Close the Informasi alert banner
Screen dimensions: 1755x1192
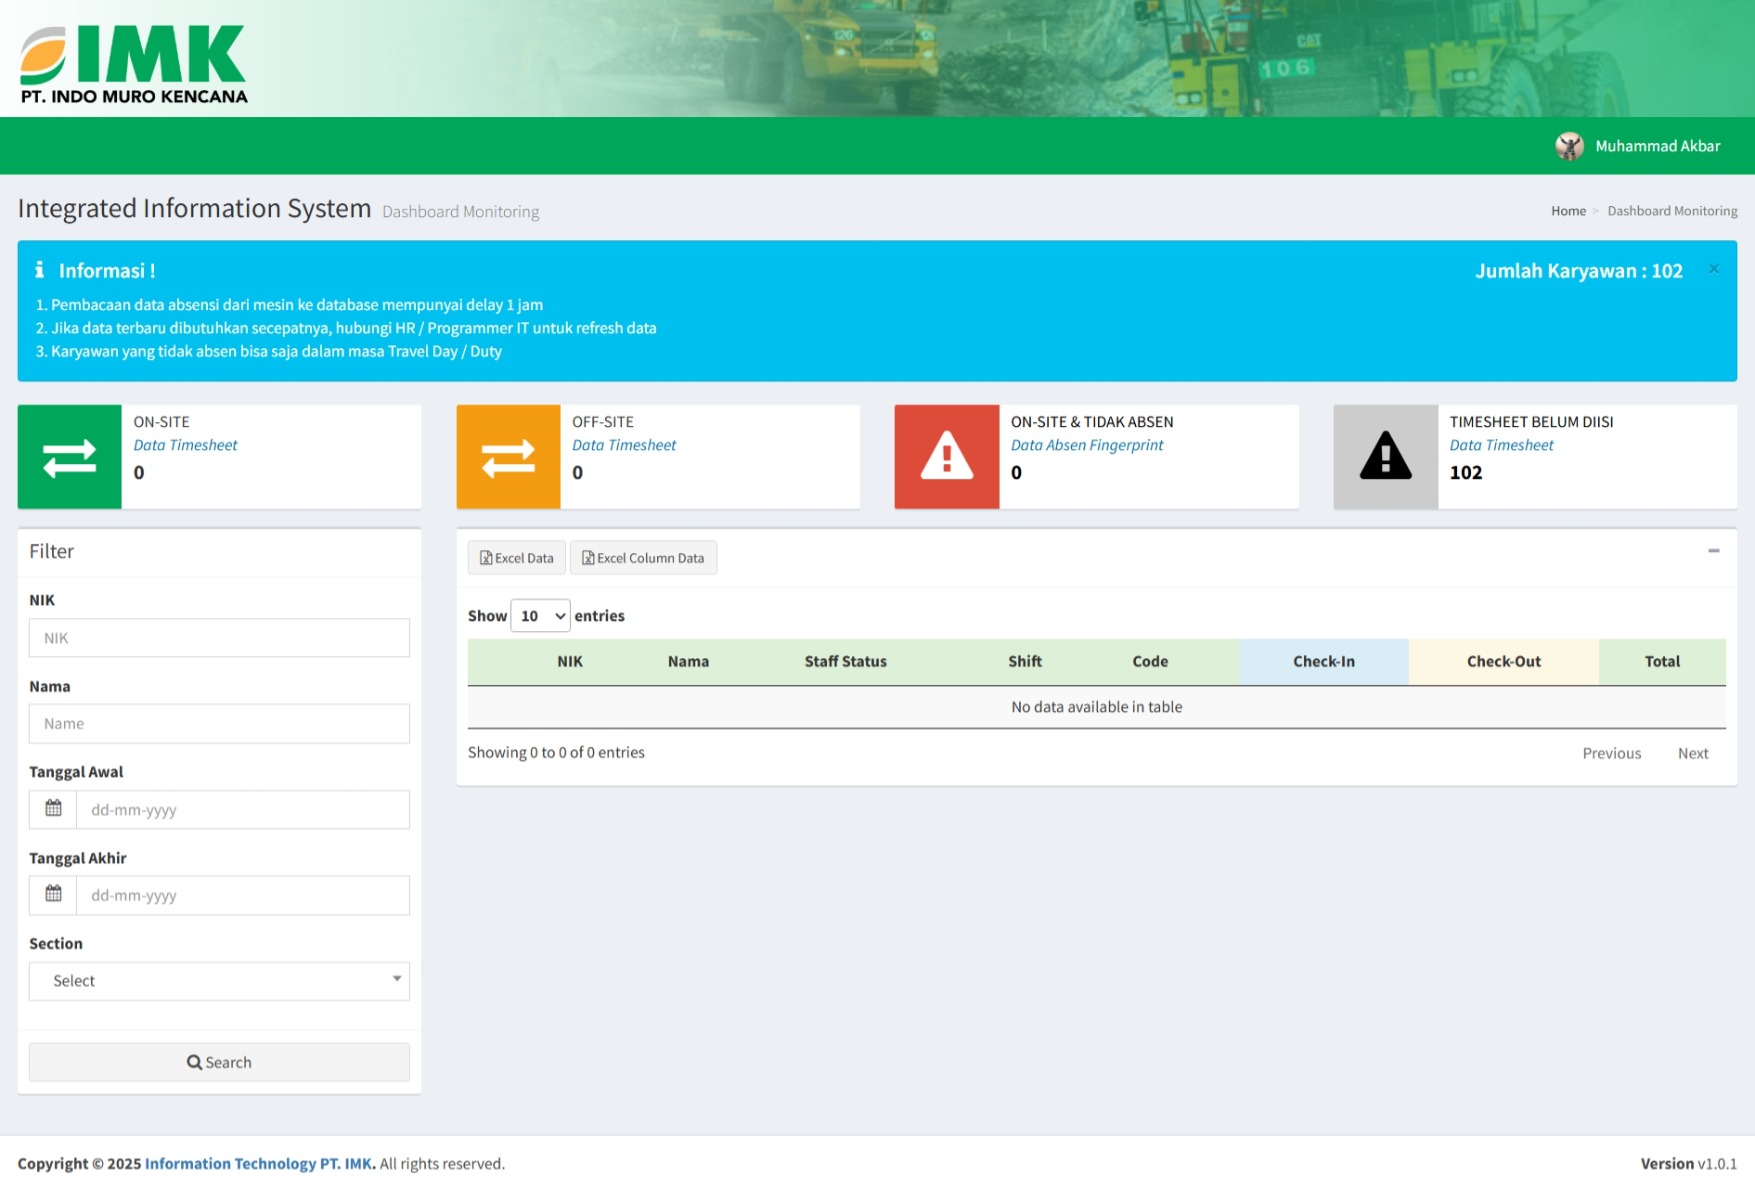(1713, 270)
